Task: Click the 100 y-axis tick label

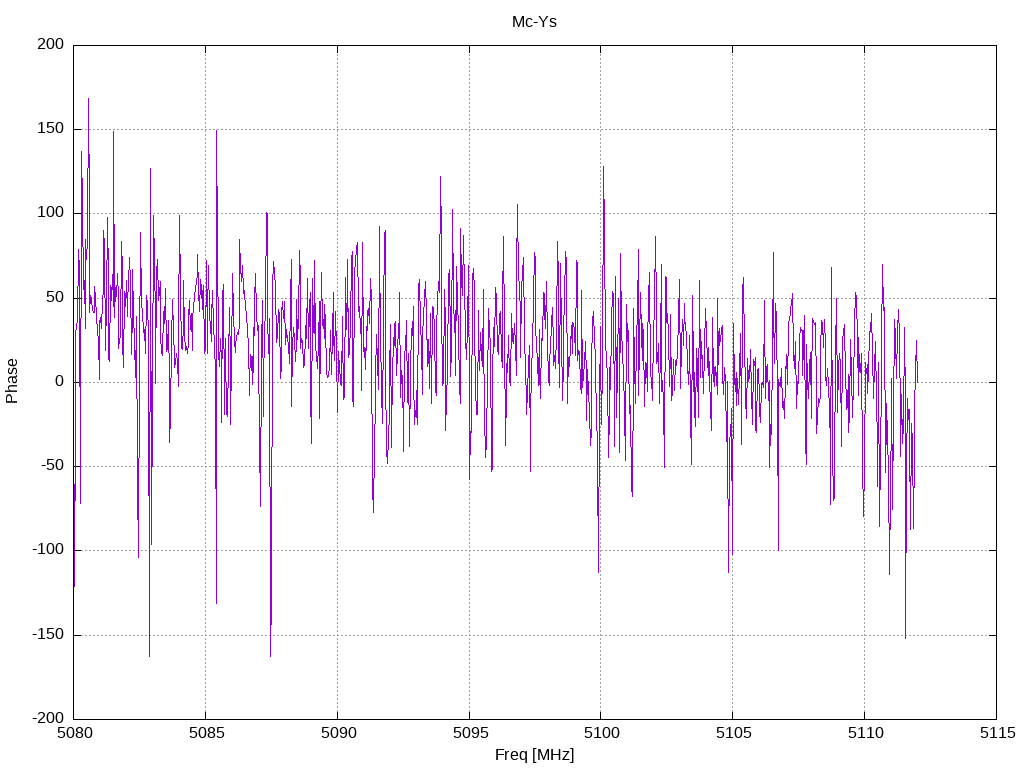Action: [51, 213]
